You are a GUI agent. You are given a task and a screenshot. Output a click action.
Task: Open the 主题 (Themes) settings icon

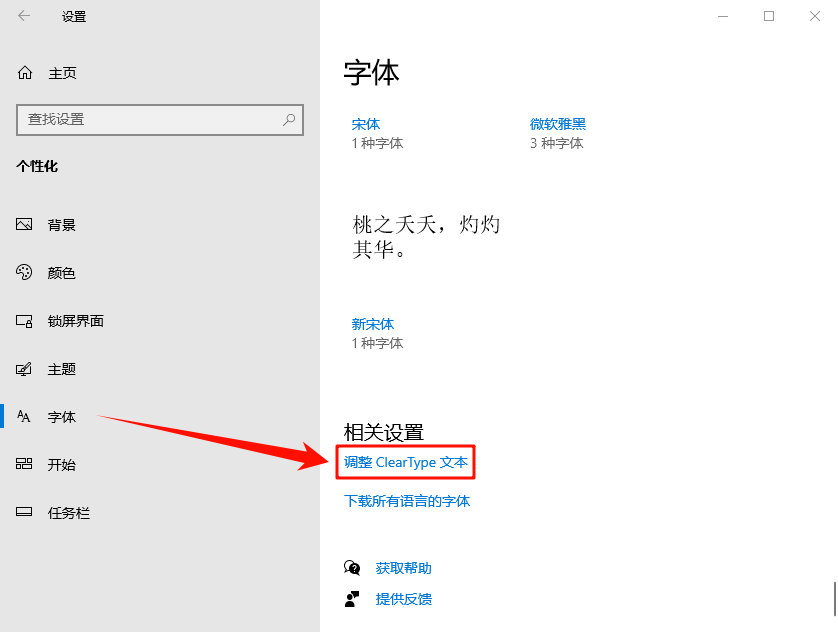(x=23, y=368)
